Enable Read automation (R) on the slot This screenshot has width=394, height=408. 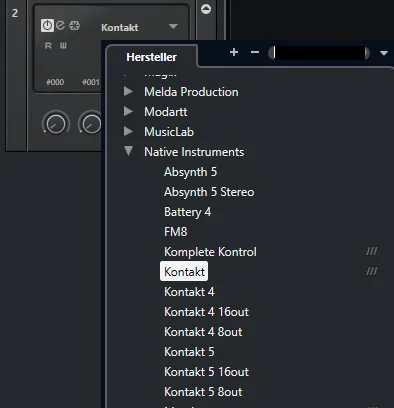48,46
